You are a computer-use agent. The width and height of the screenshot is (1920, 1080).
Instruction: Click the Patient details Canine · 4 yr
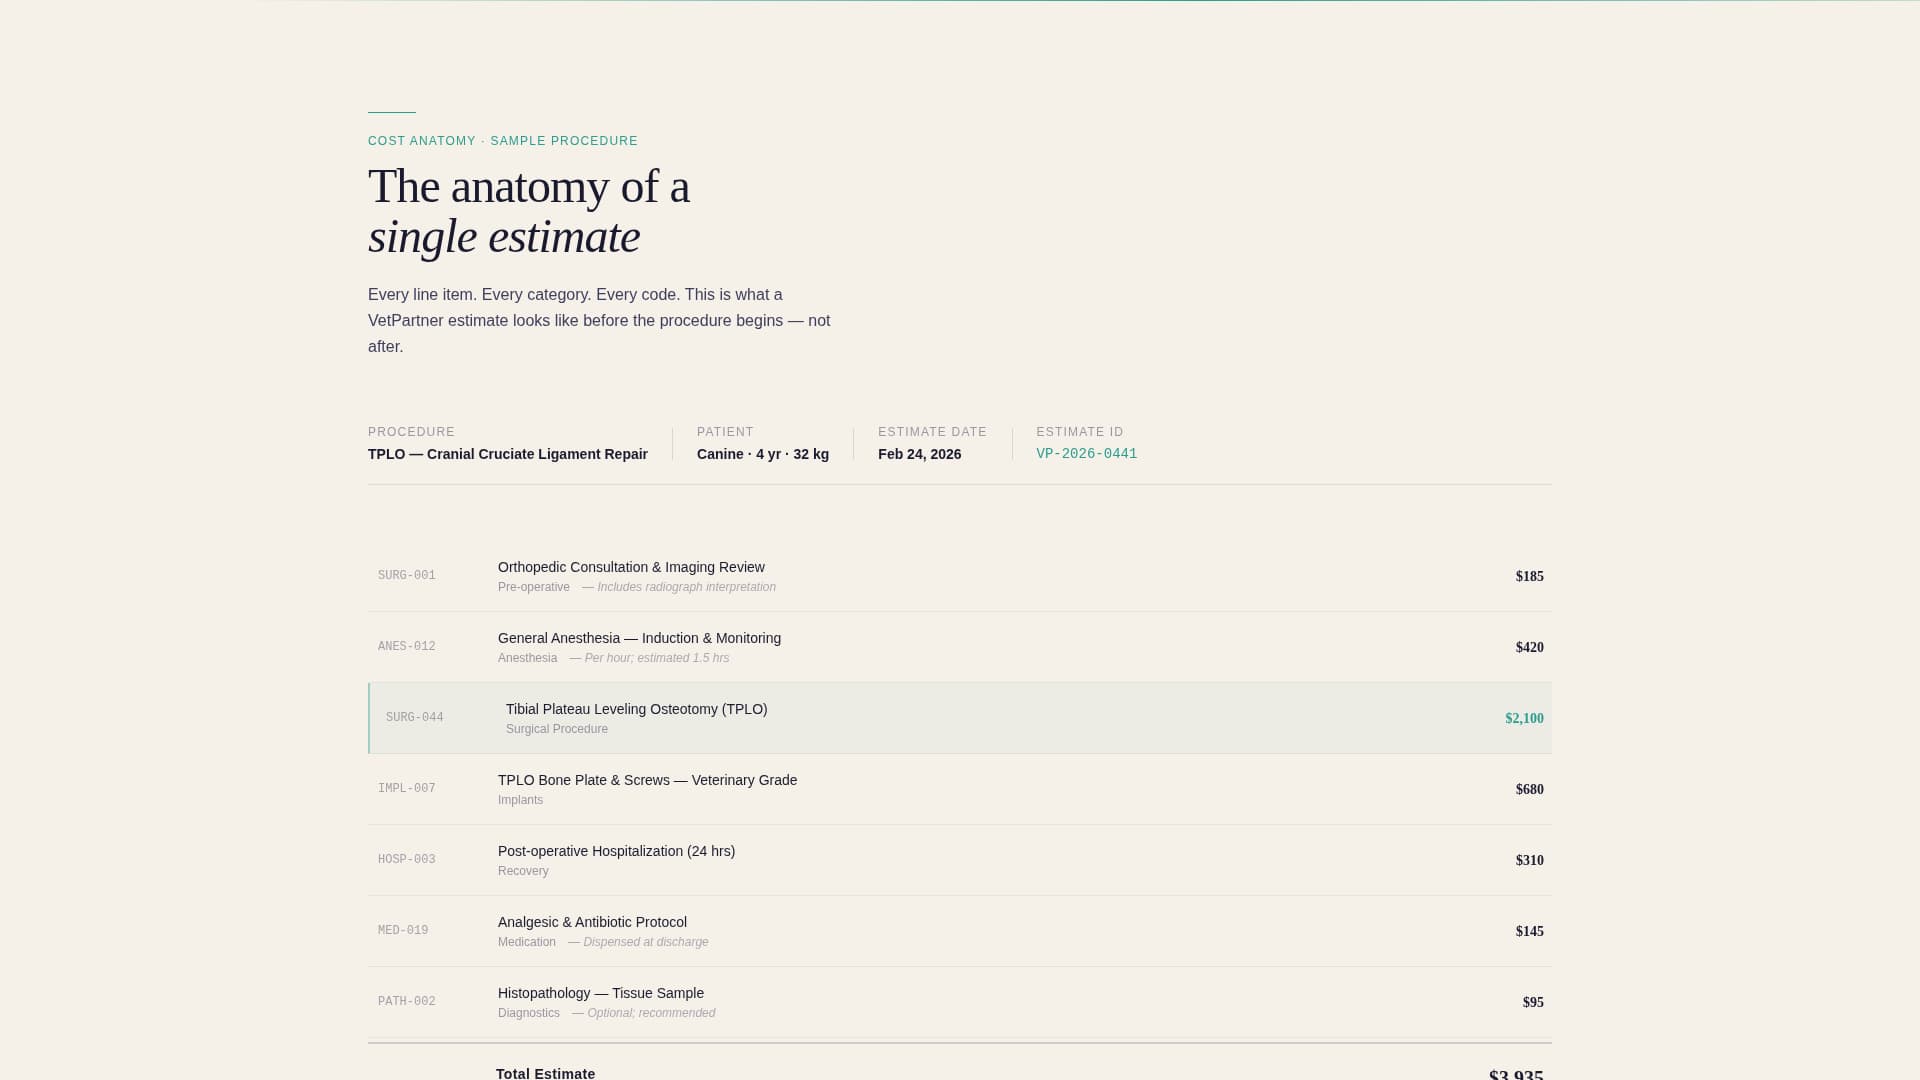coord(762,454)
